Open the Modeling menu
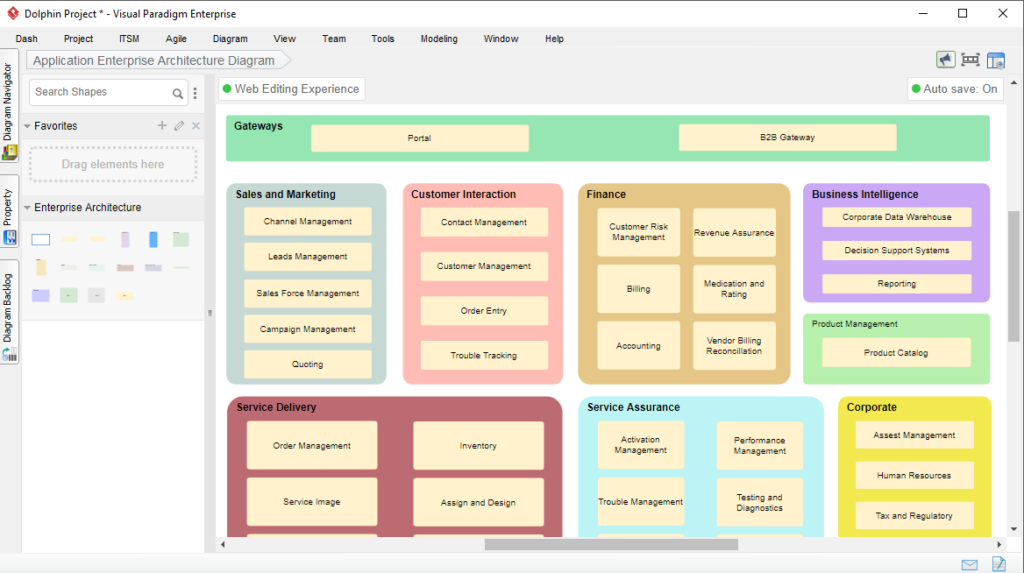Viewport: 1024px width, 573px height. [439, 39]
